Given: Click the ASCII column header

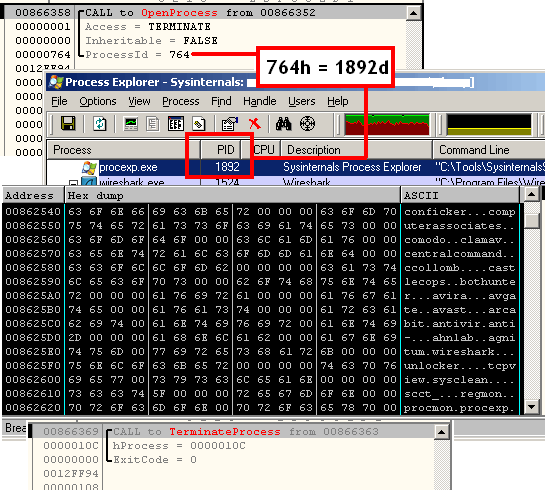Looking at the screenshot, I should tap(459, 195).
